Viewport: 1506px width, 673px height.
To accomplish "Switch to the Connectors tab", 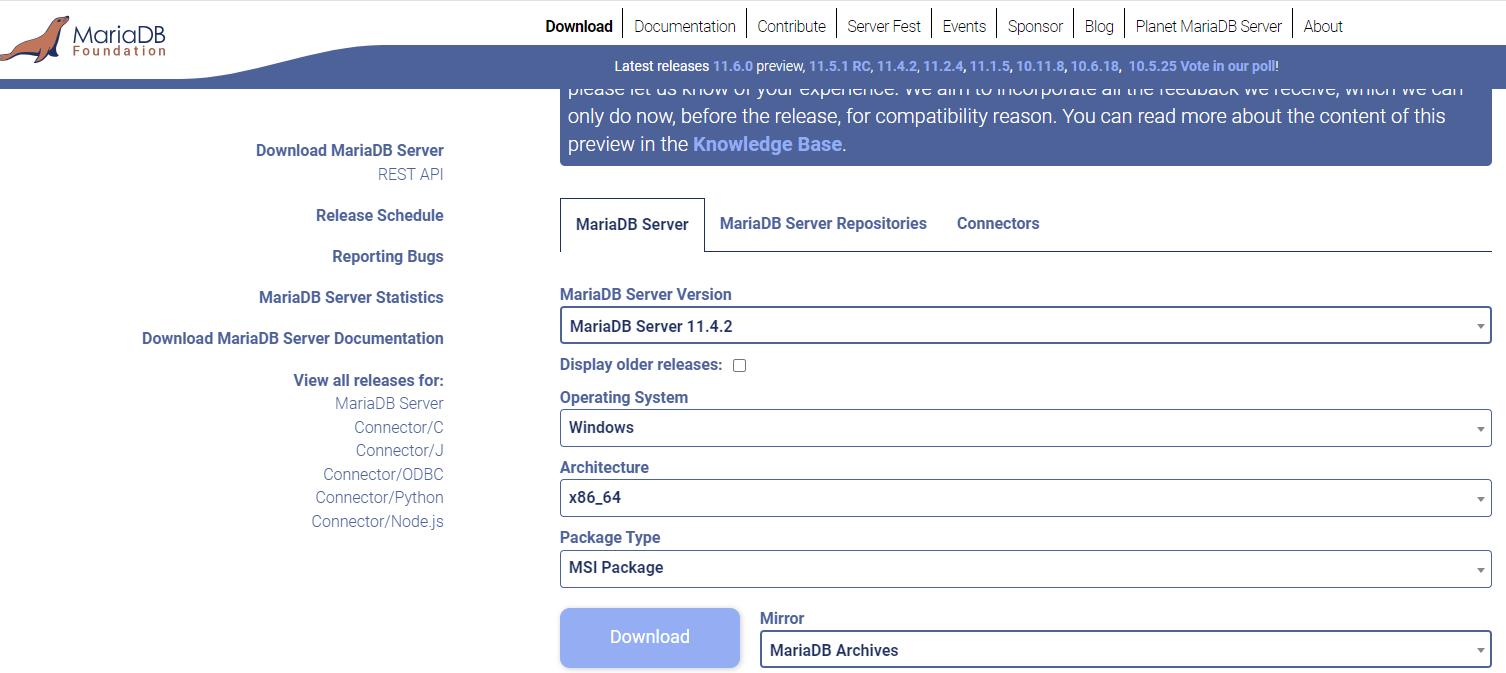I will (x=998, y=223).
